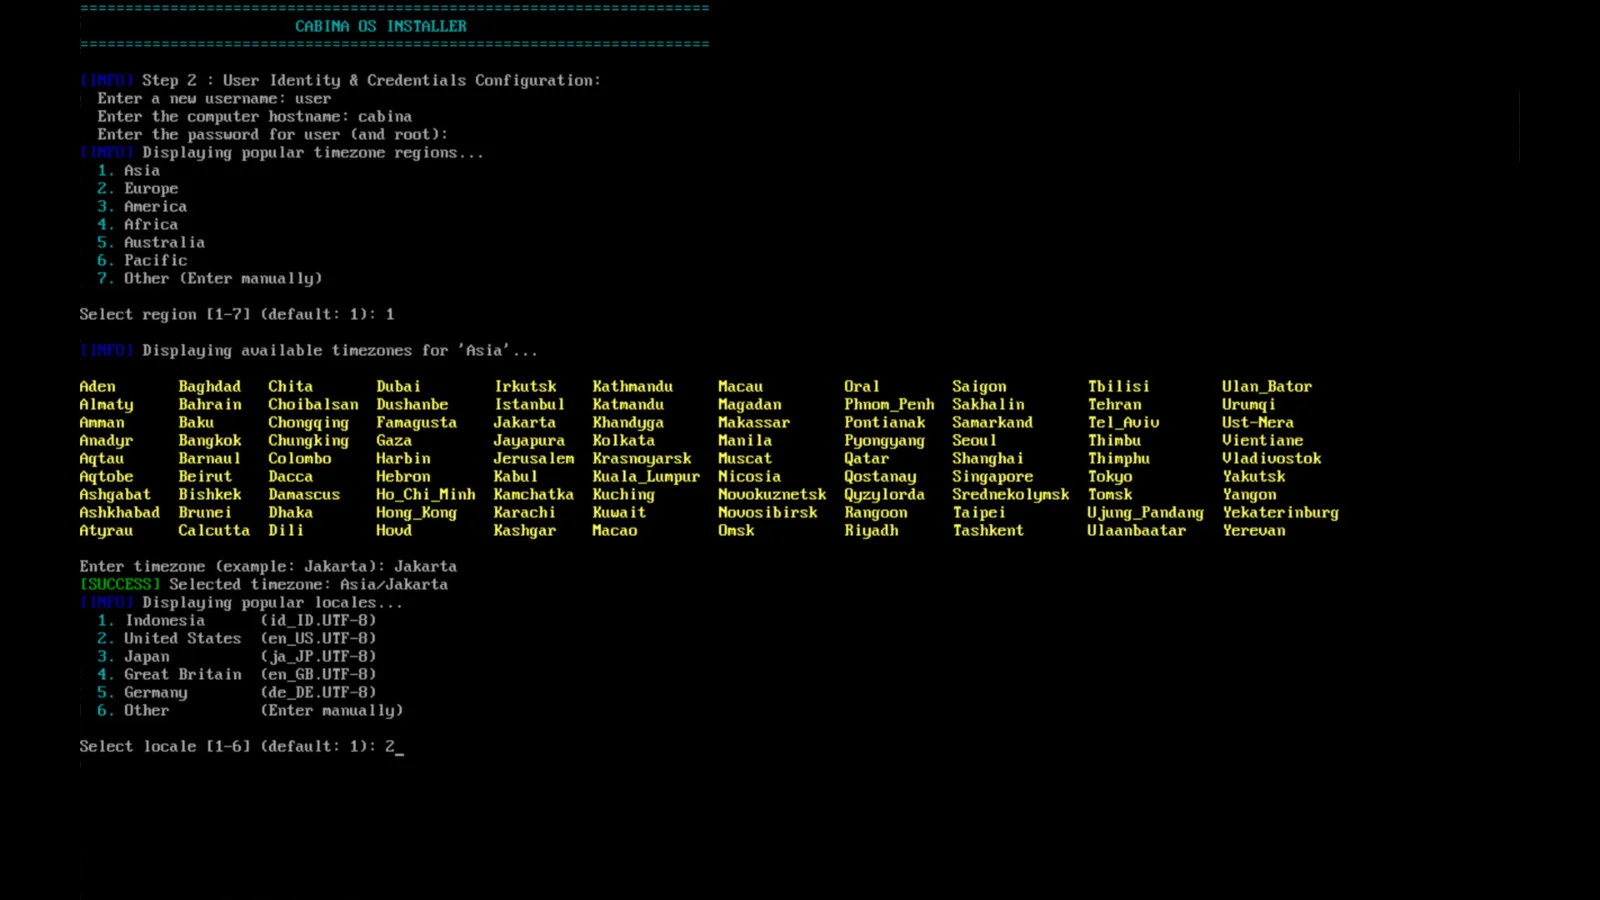
Task: Click the '1. Indonesia (id_ID.UTF-8)' locale line
Action: 236,620
